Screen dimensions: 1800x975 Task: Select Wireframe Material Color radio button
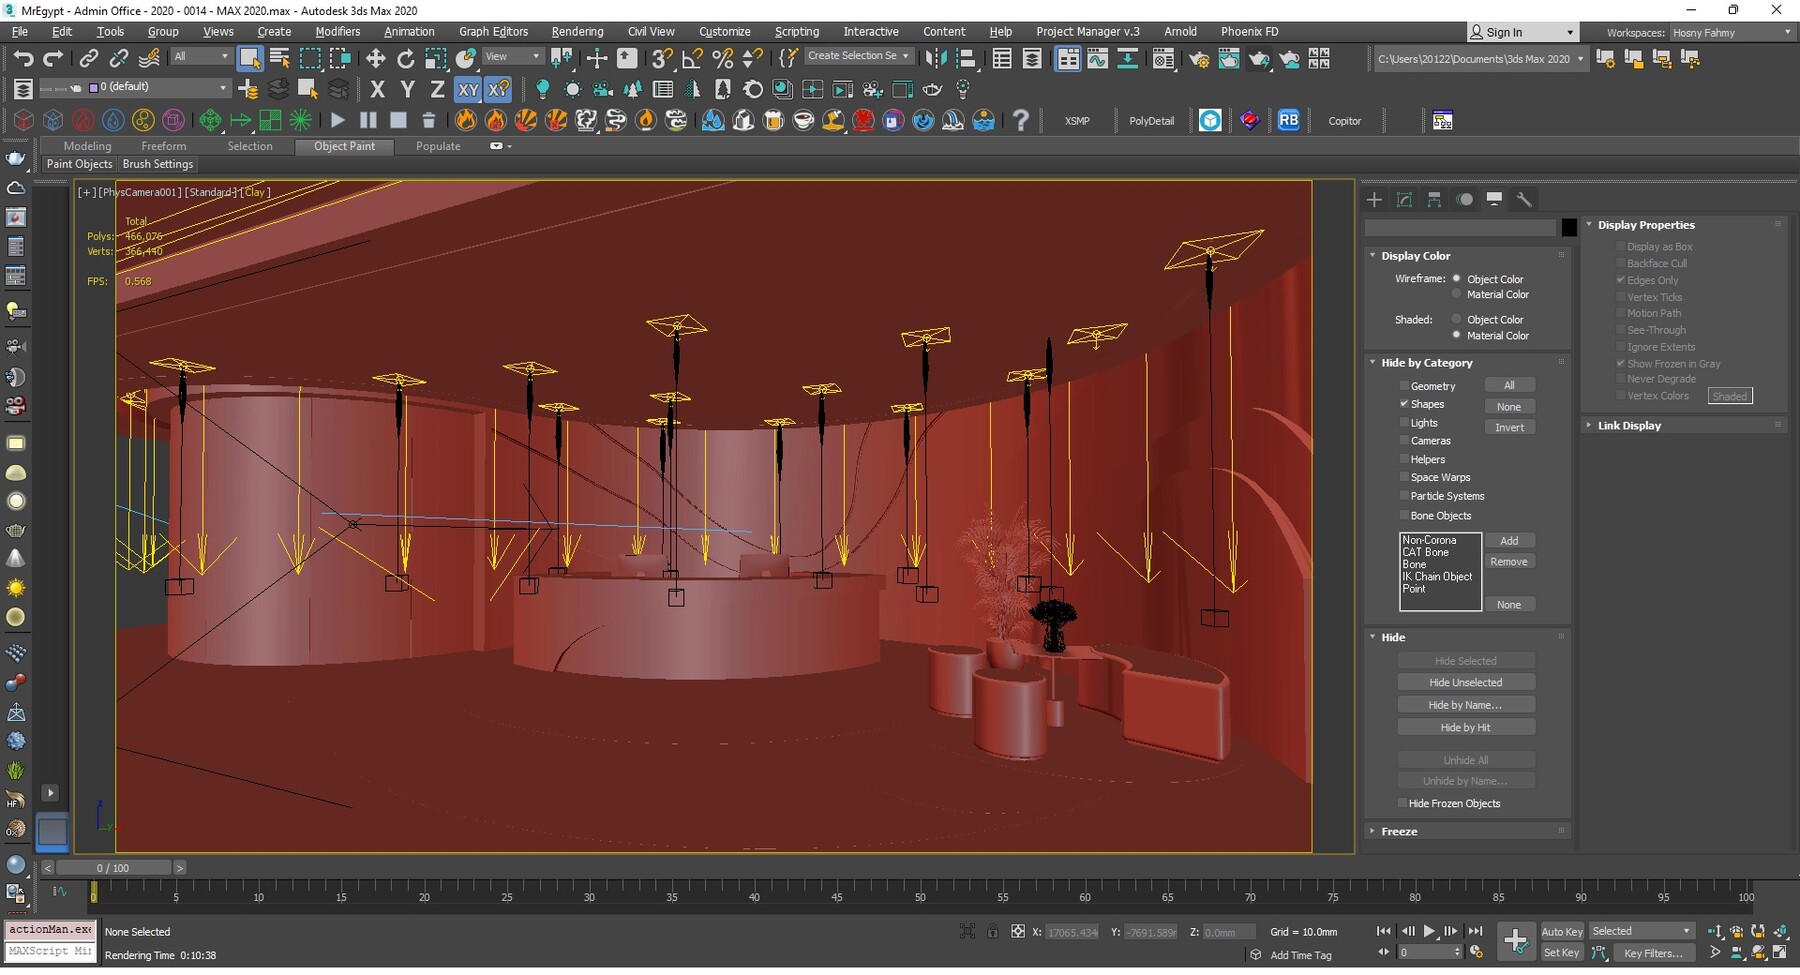coord(1457,295)
